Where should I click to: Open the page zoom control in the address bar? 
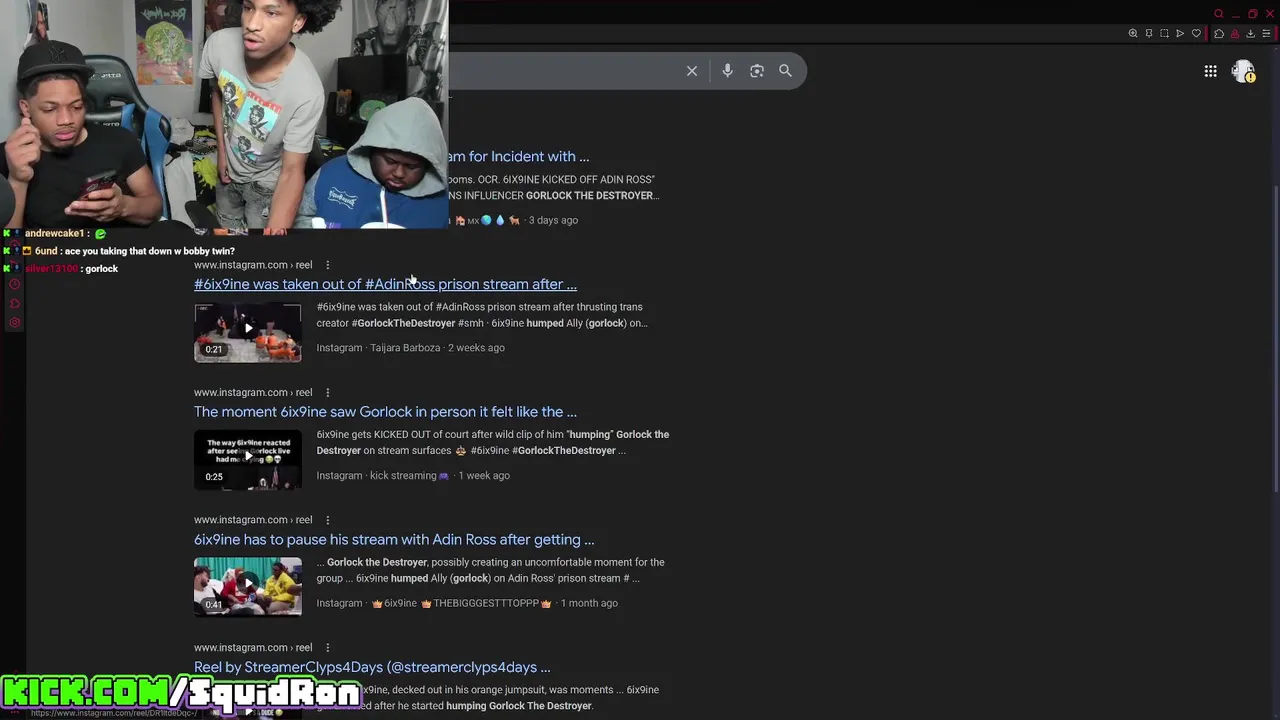1133,33
